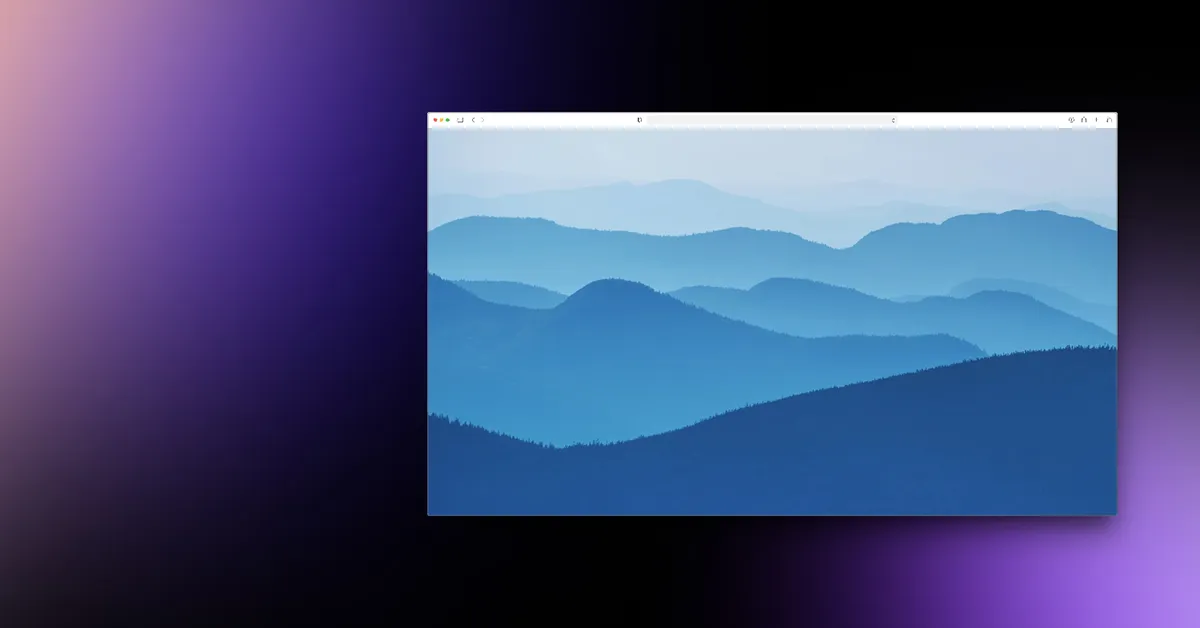Open the privacy shield icon beside address bar
1200x628 pixels.
(640, 120)
